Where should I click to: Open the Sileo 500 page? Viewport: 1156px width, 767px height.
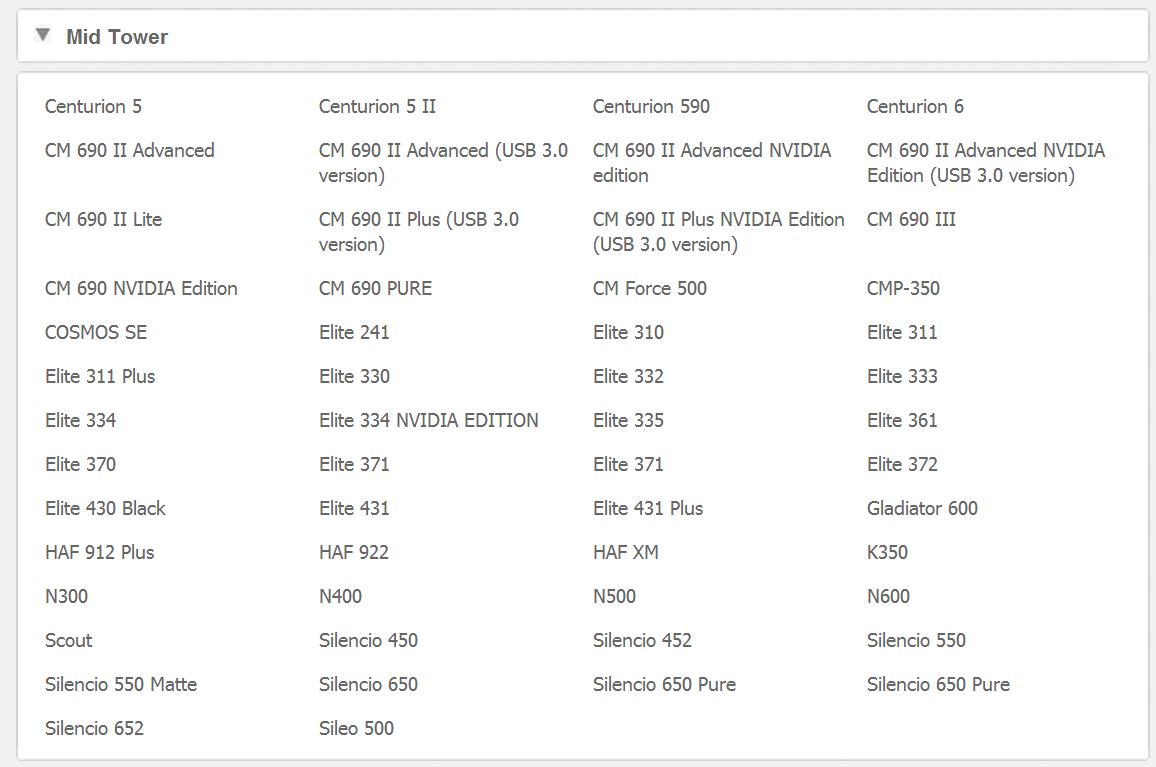click(x=356, y=728)
